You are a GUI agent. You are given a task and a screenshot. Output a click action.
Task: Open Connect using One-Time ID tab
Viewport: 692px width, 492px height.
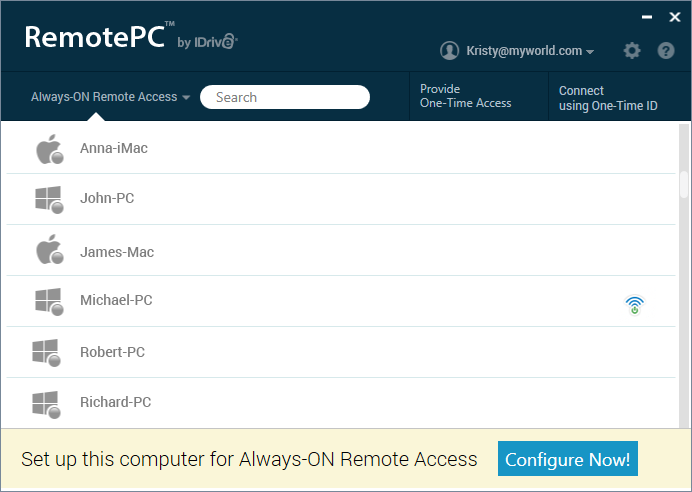(x=607, y=97)
